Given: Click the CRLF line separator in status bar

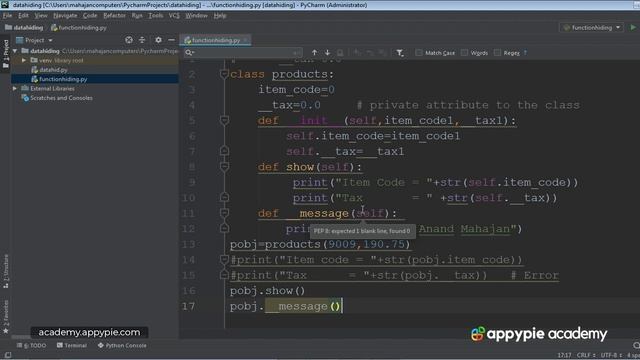Looking at the screenshot, I should 586,356.
